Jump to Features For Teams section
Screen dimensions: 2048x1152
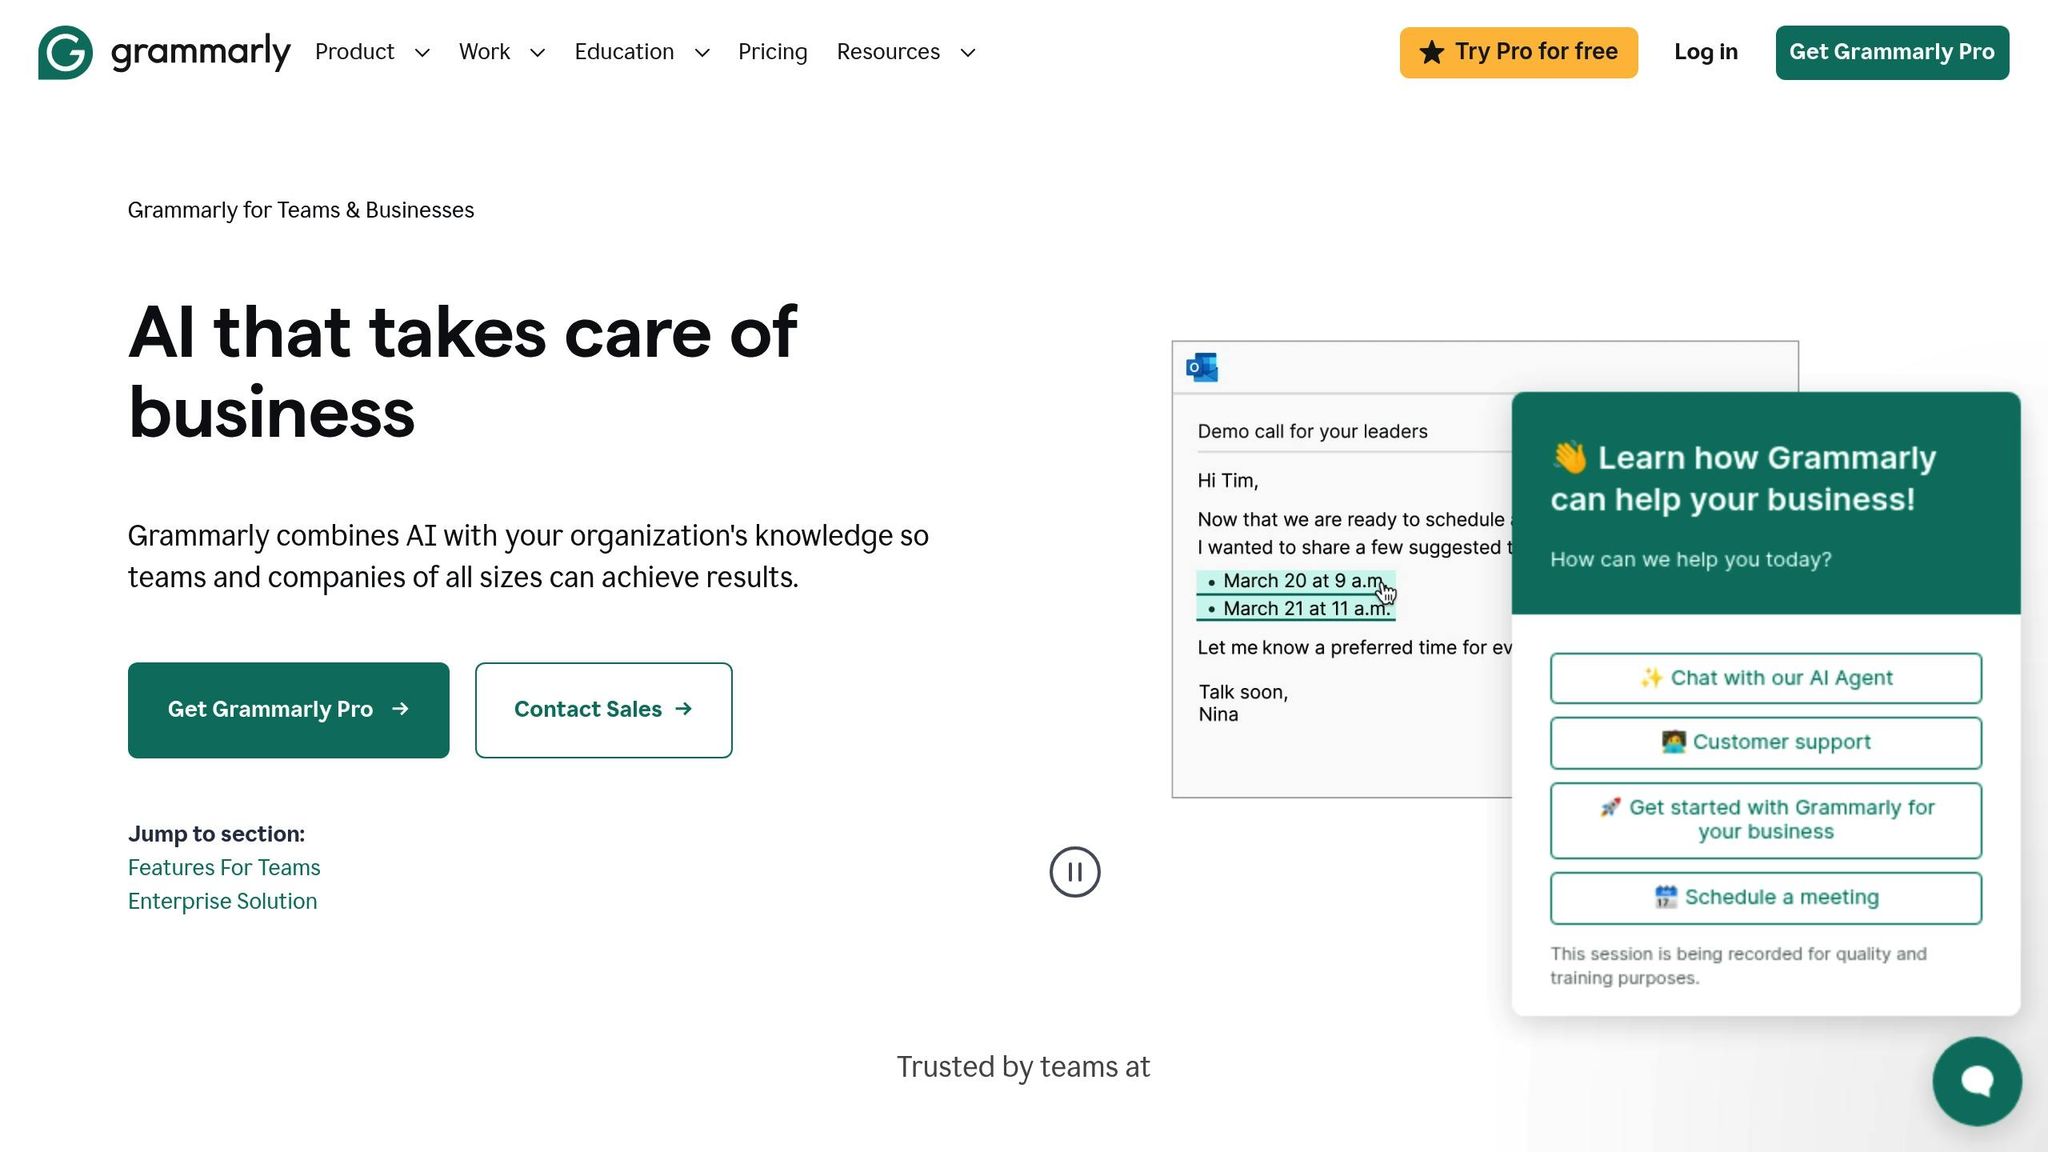(224, 867)
